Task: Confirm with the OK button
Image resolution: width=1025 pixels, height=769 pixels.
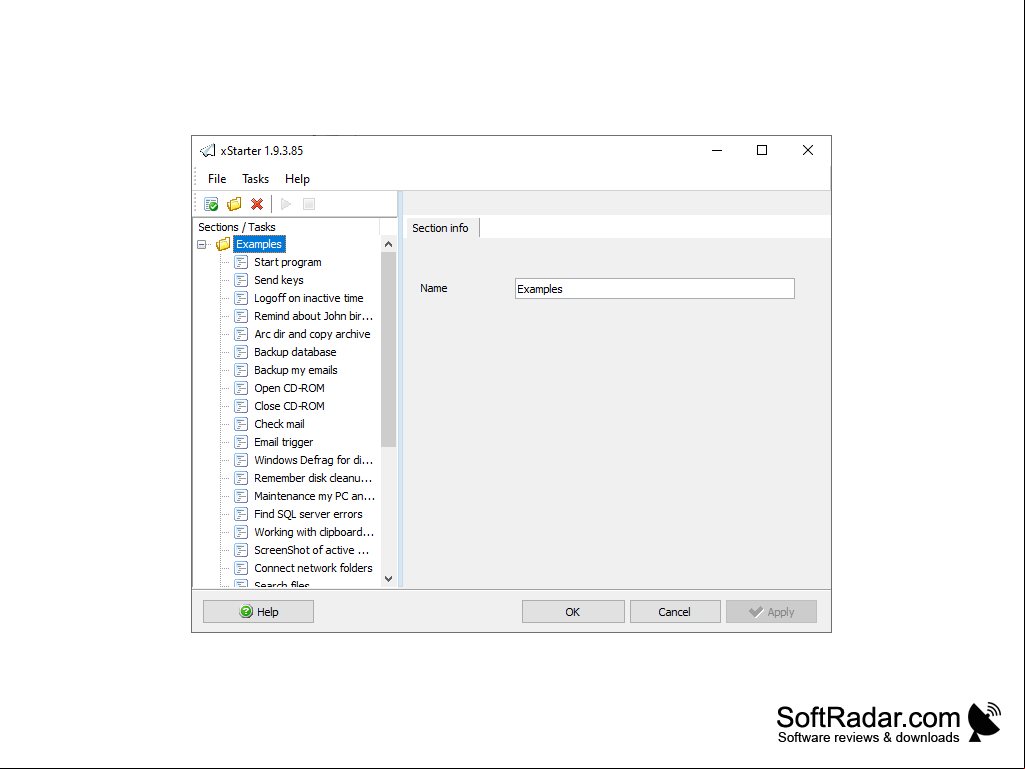Action: [x=573, y=611]
